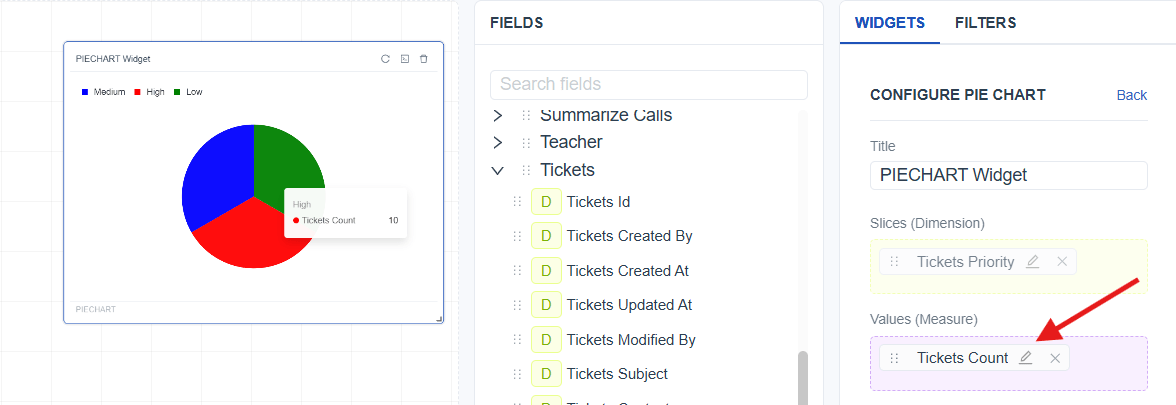This screenshot has height=405, width=1176.
Task: Edit the Tickets Priority dimension
Action: tap(1033, 262)
